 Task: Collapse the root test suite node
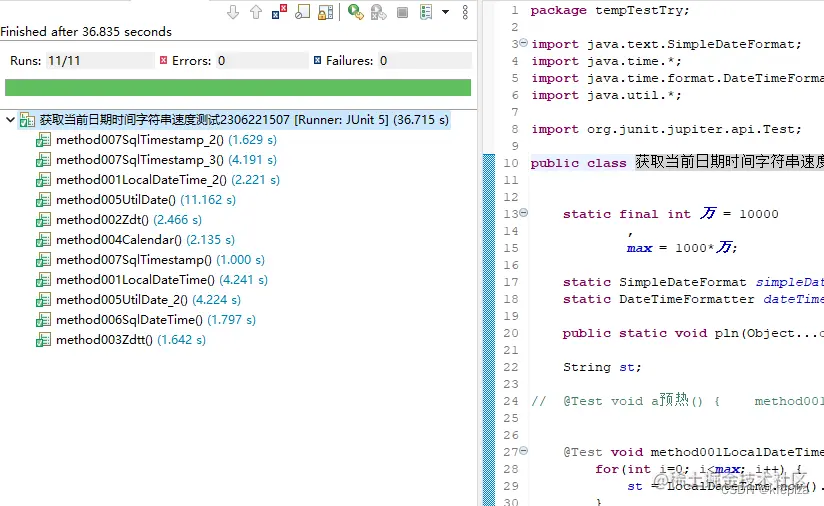coord(10,120)
